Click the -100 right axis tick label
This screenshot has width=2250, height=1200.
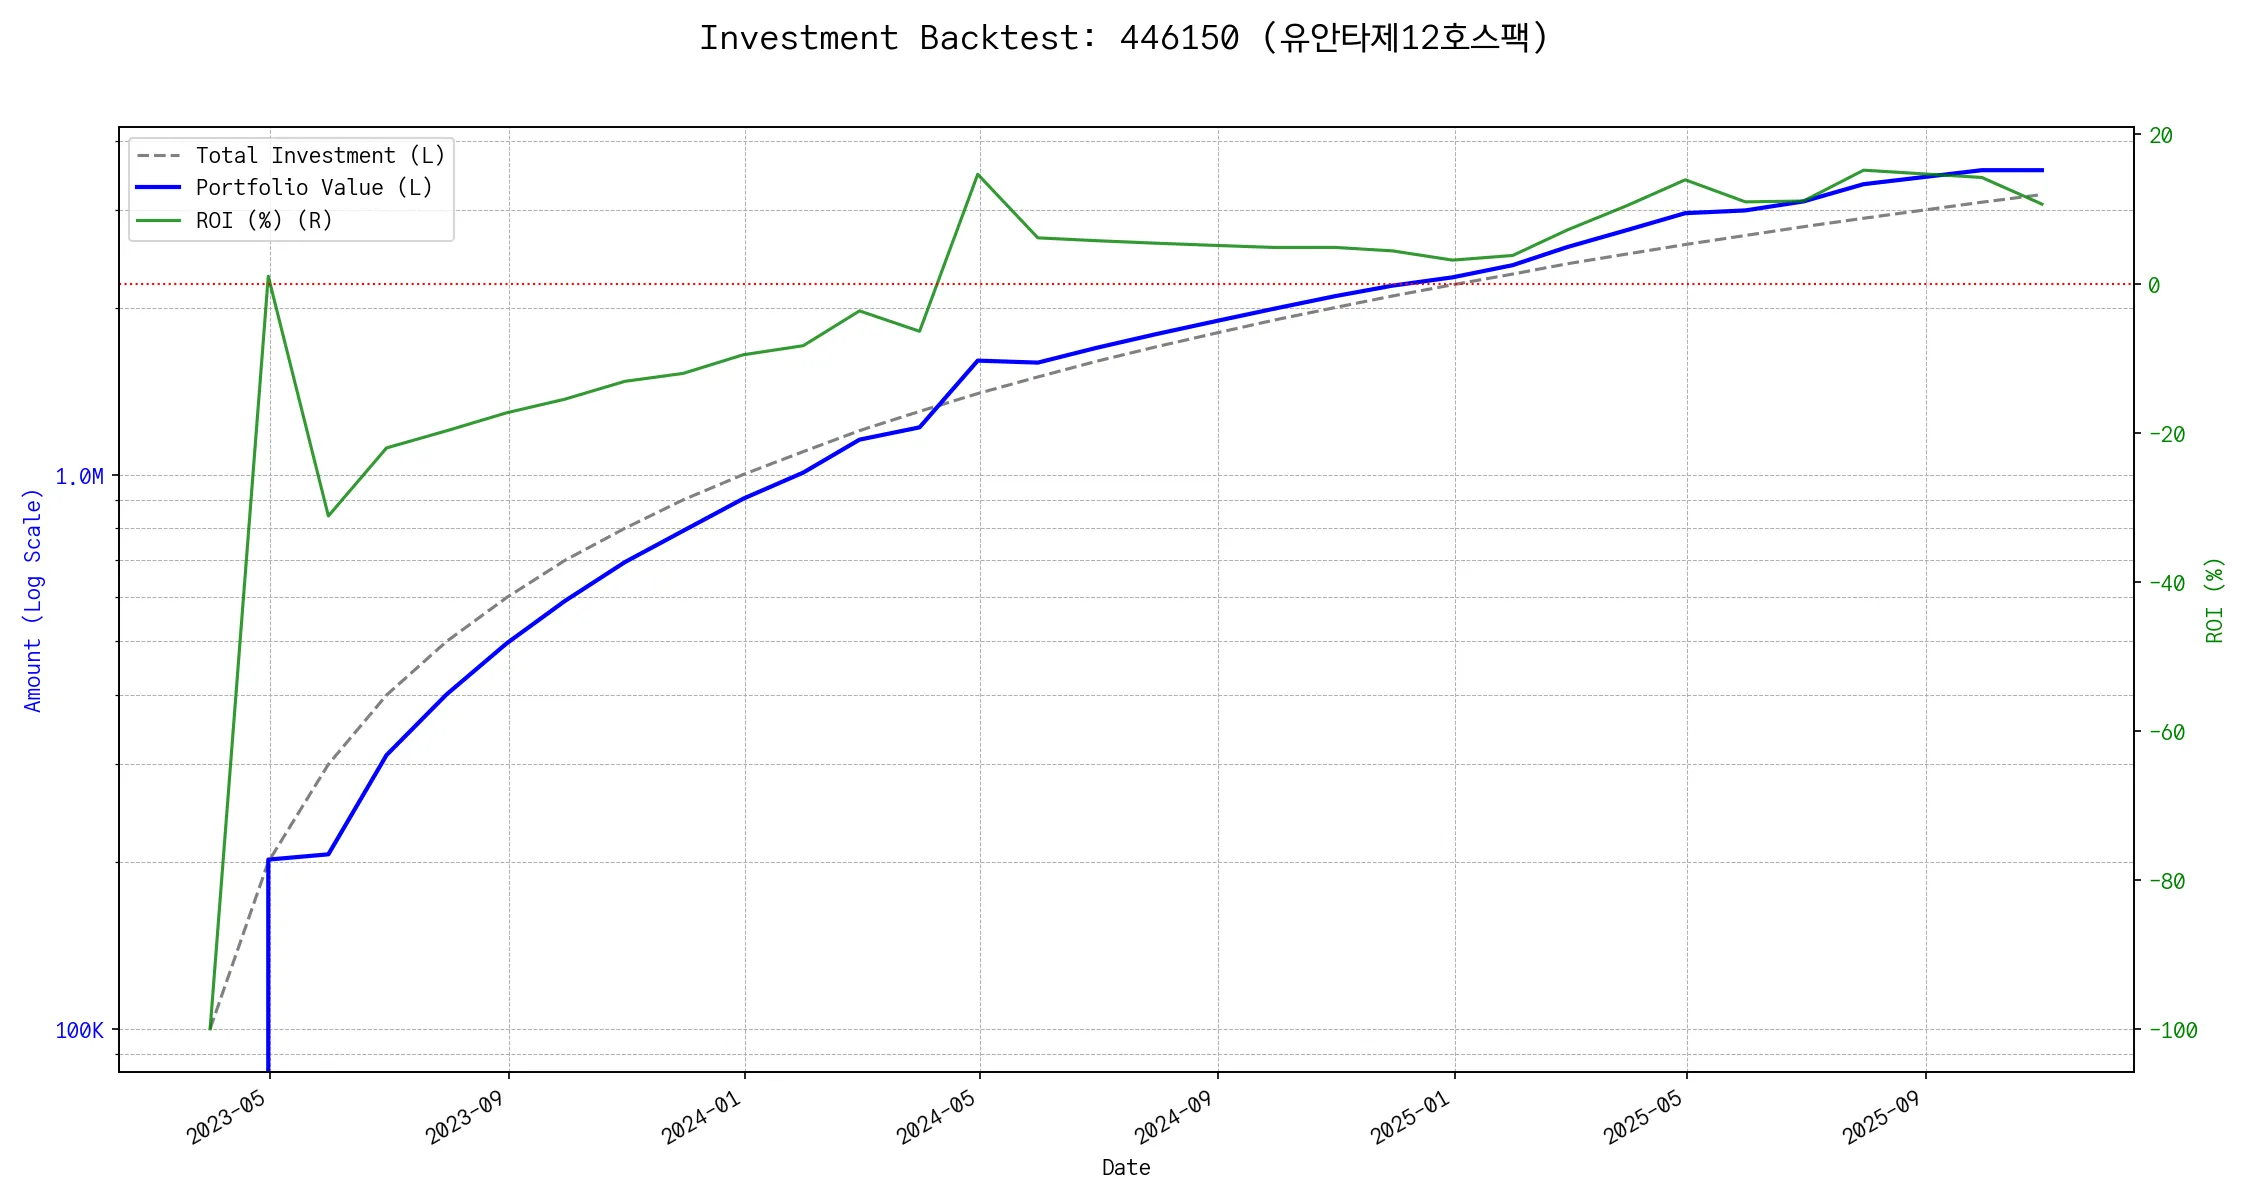(x=2172, y=1031)
